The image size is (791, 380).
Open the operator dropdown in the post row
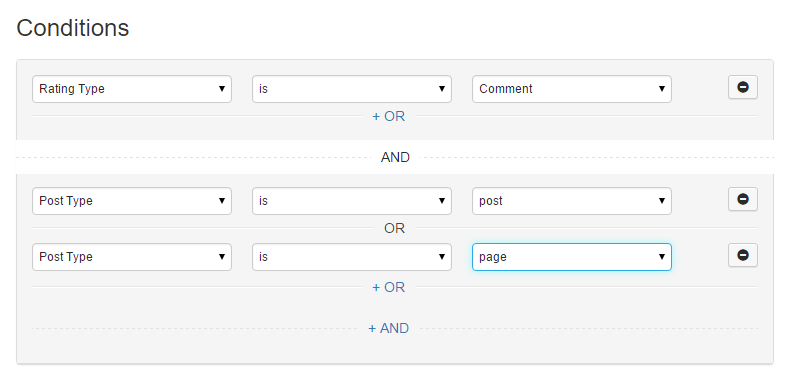pos(352,201)
